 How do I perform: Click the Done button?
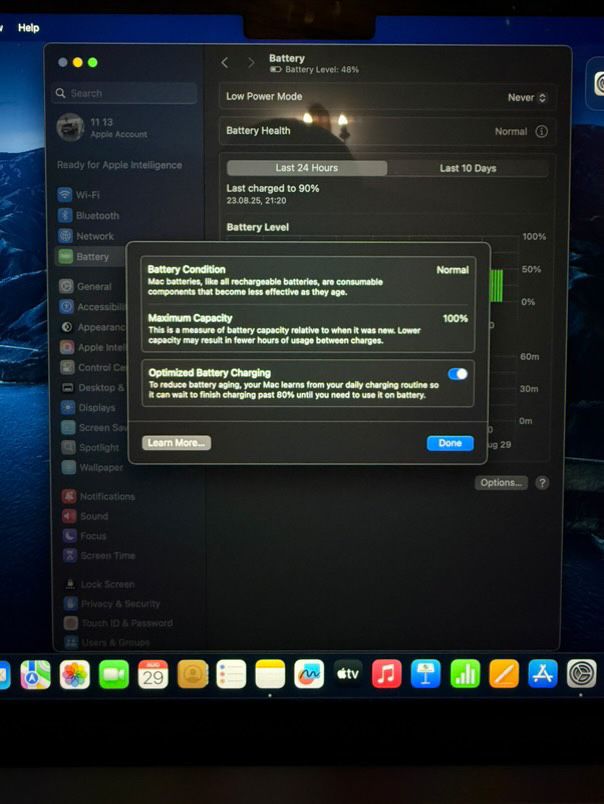coord(450,443)
